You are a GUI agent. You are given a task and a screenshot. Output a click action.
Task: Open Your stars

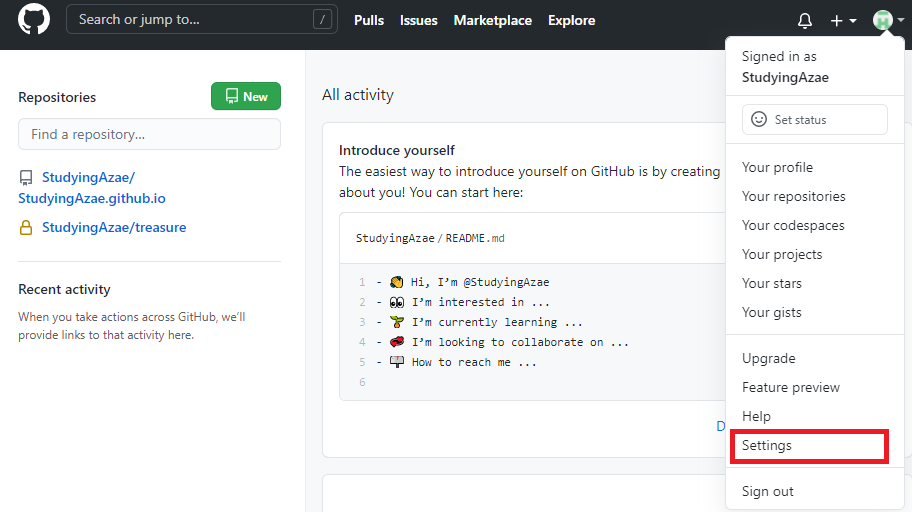coord(771,283)
